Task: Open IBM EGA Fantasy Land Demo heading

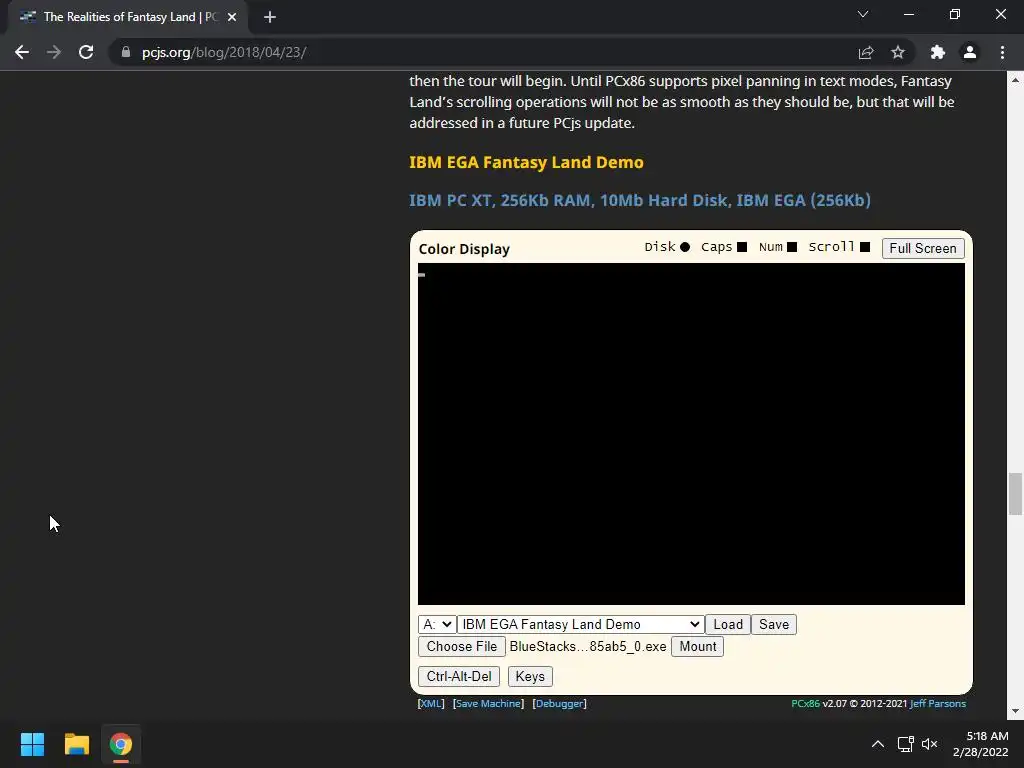Action: [x=526, y=162]
